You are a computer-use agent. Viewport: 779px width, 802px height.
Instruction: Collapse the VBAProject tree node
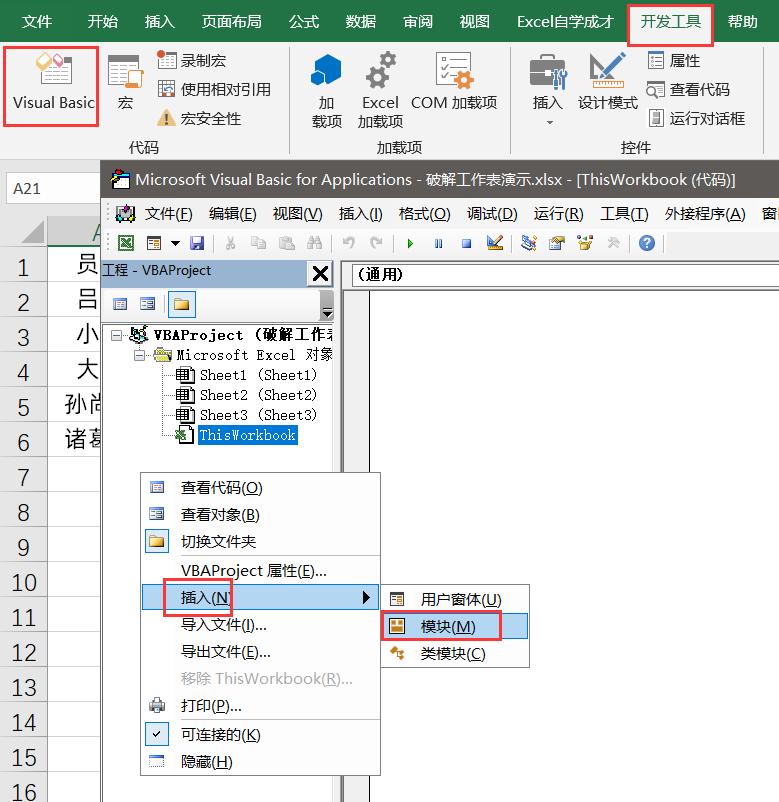point(118,335)
